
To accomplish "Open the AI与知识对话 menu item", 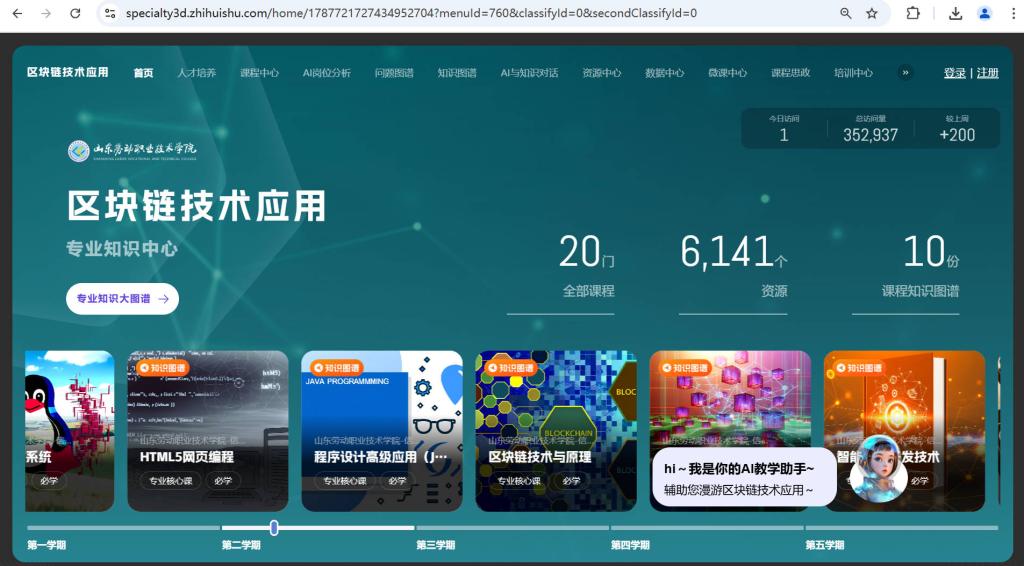I will 530,72.
